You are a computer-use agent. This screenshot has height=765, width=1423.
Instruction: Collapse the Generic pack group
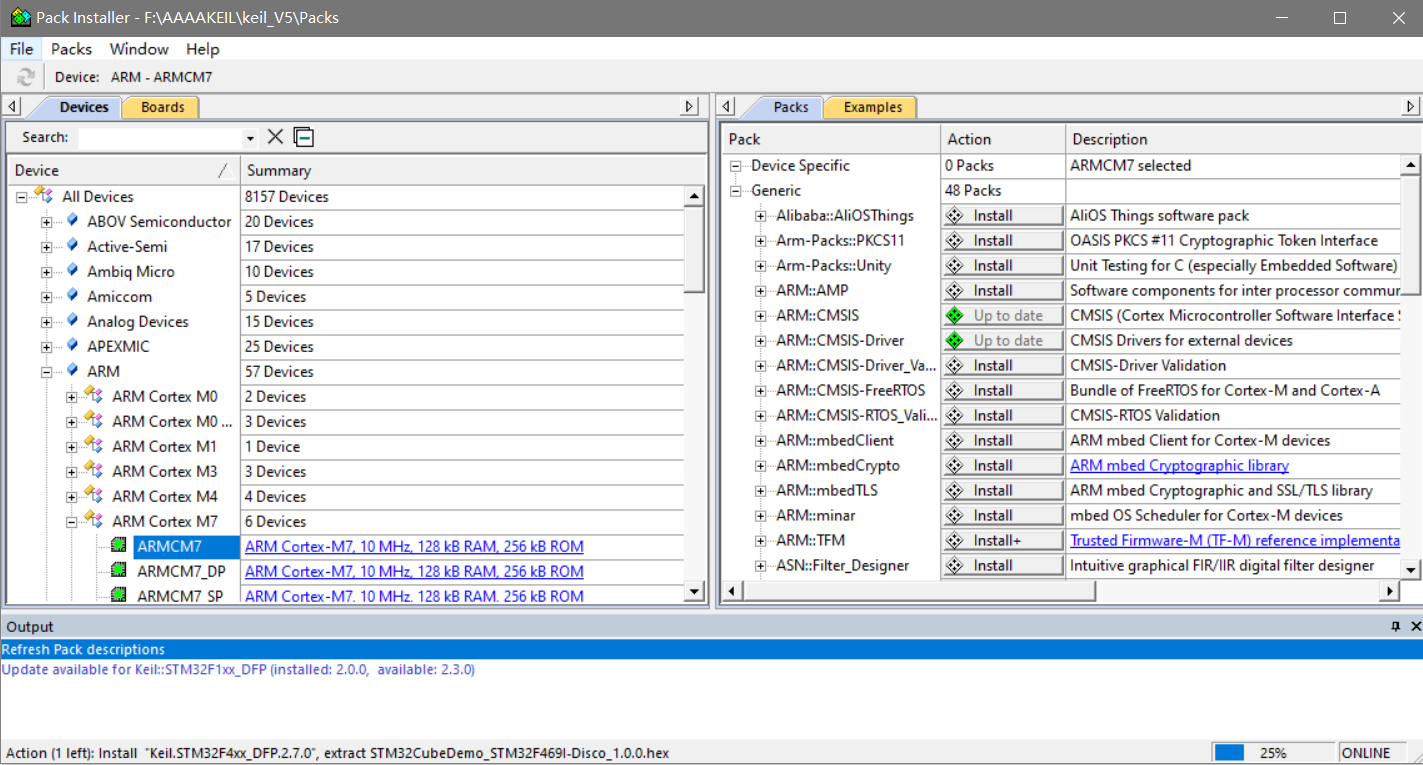735,191
